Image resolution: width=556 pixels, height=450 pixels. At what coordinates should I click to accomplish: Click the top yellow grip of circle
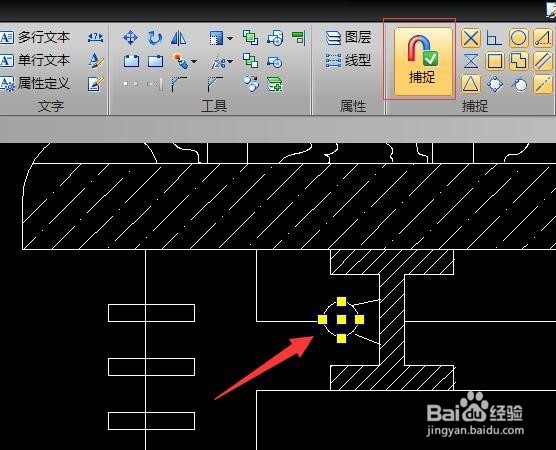coord(341,301)
